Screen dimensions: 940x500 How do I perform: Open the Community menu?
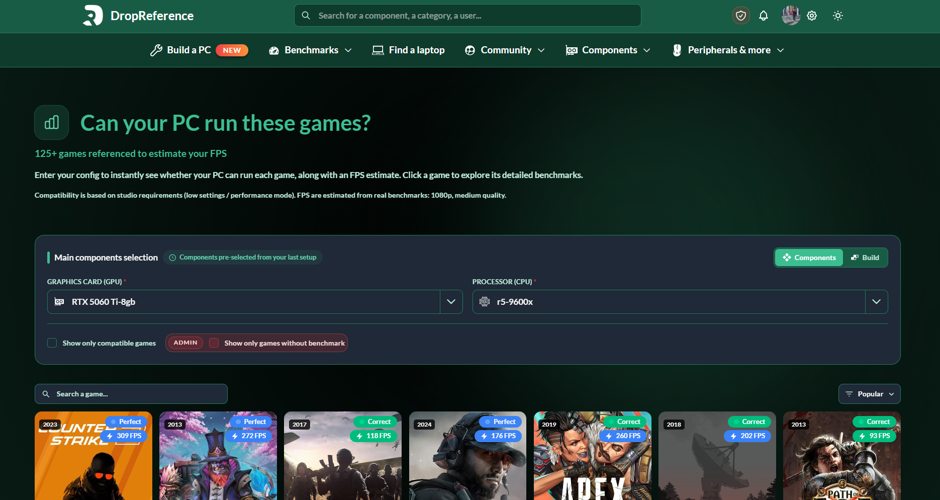click(505, 50)
